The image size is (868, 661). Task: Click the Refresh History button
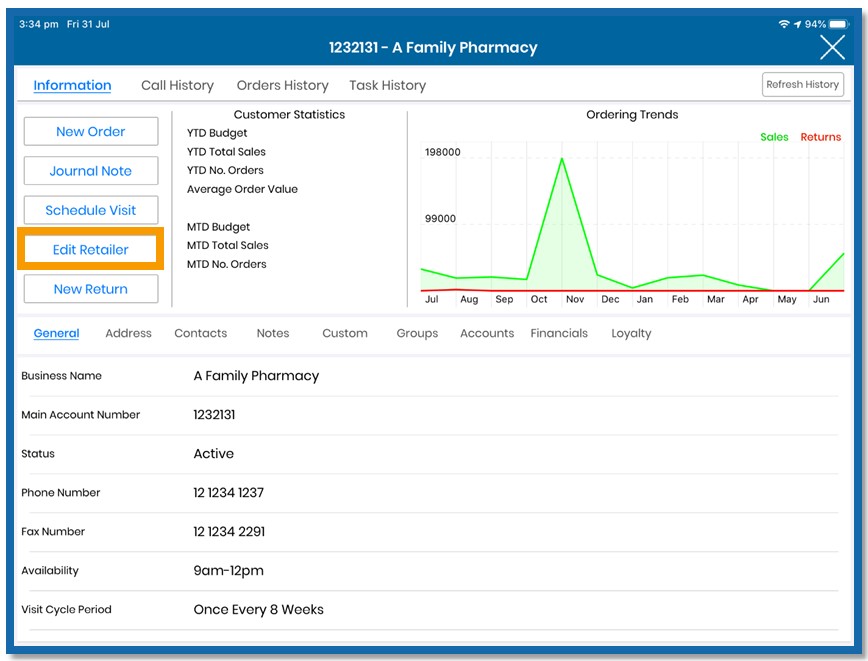[x=803, y=85]
